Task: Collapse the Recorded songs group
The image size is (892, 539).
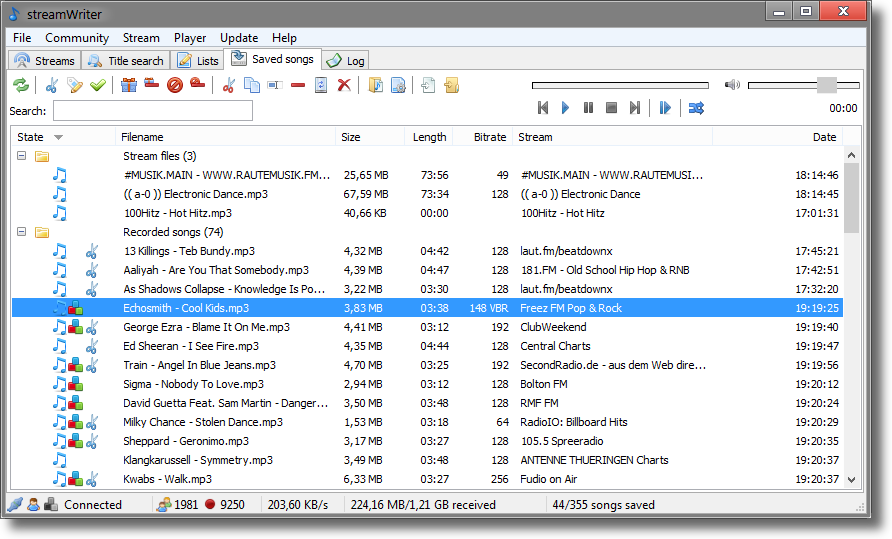Action: tap(22, 232)
